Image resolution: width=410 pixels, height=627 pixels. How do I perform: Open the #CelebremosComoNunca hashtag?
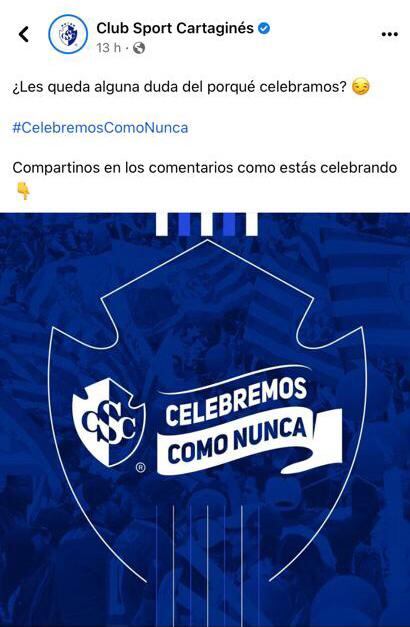pos(100,128)
